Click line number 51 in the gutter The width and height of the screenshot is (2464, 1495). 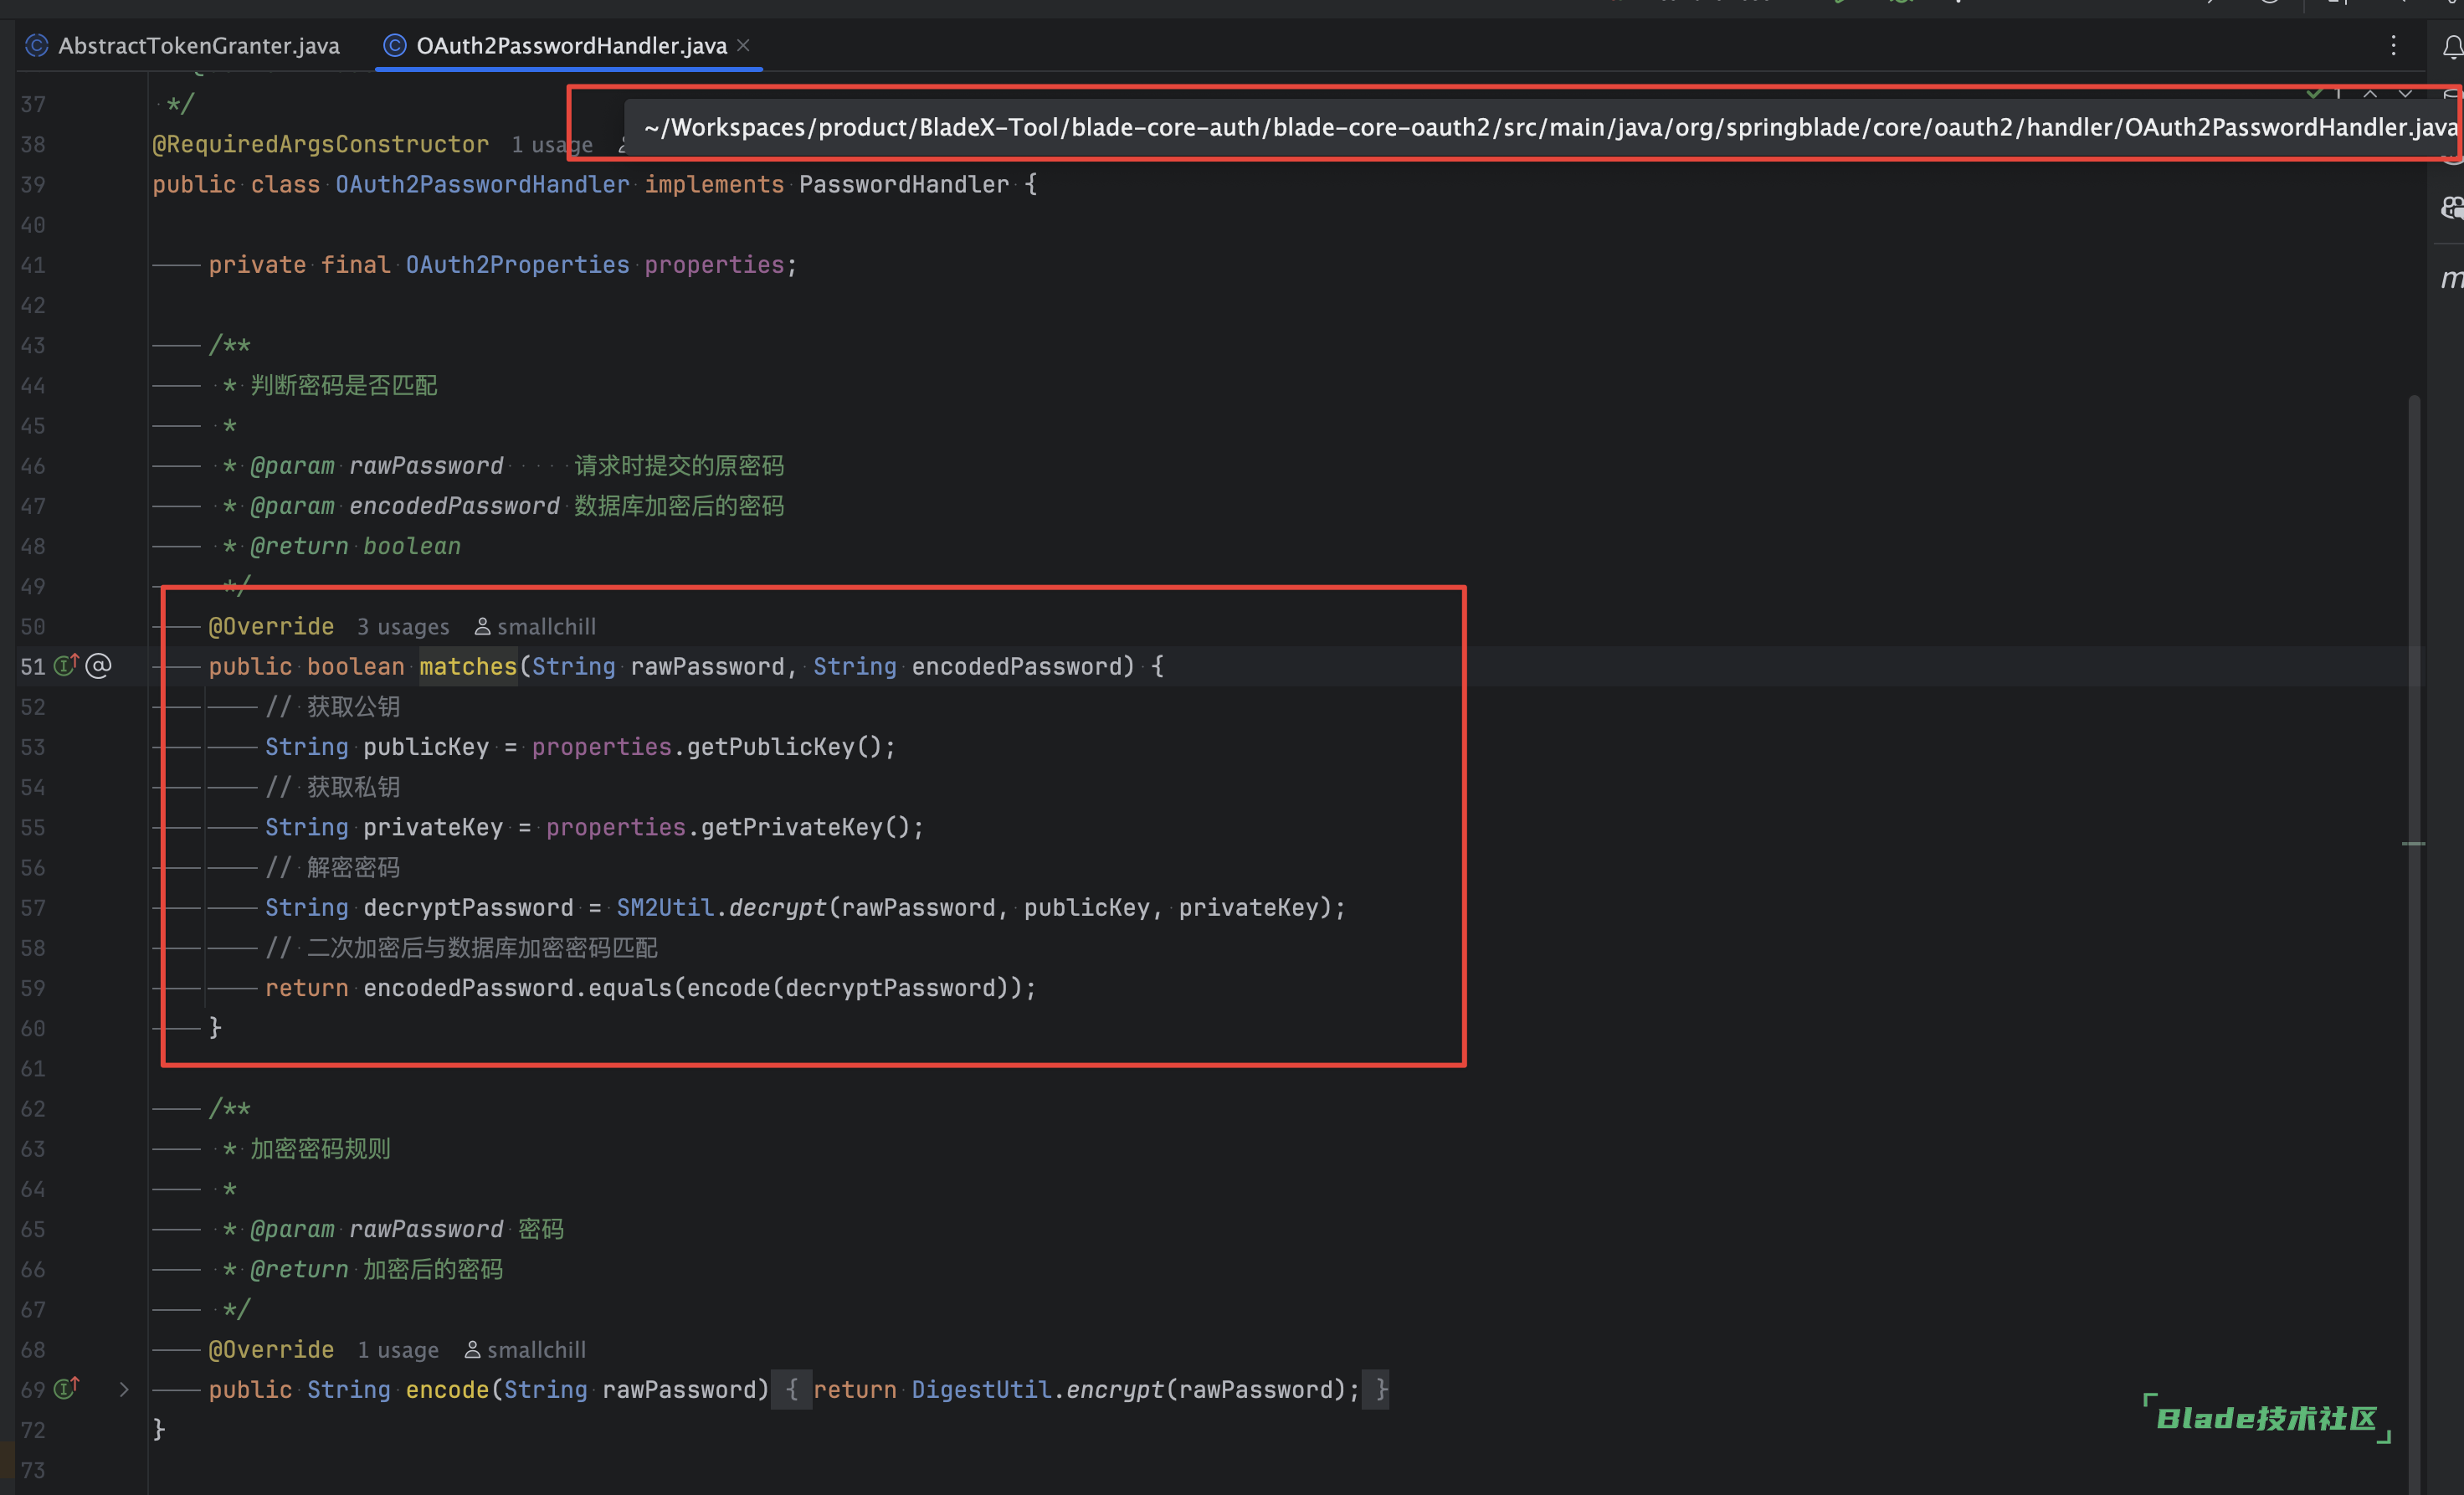(x=33, y=666)
